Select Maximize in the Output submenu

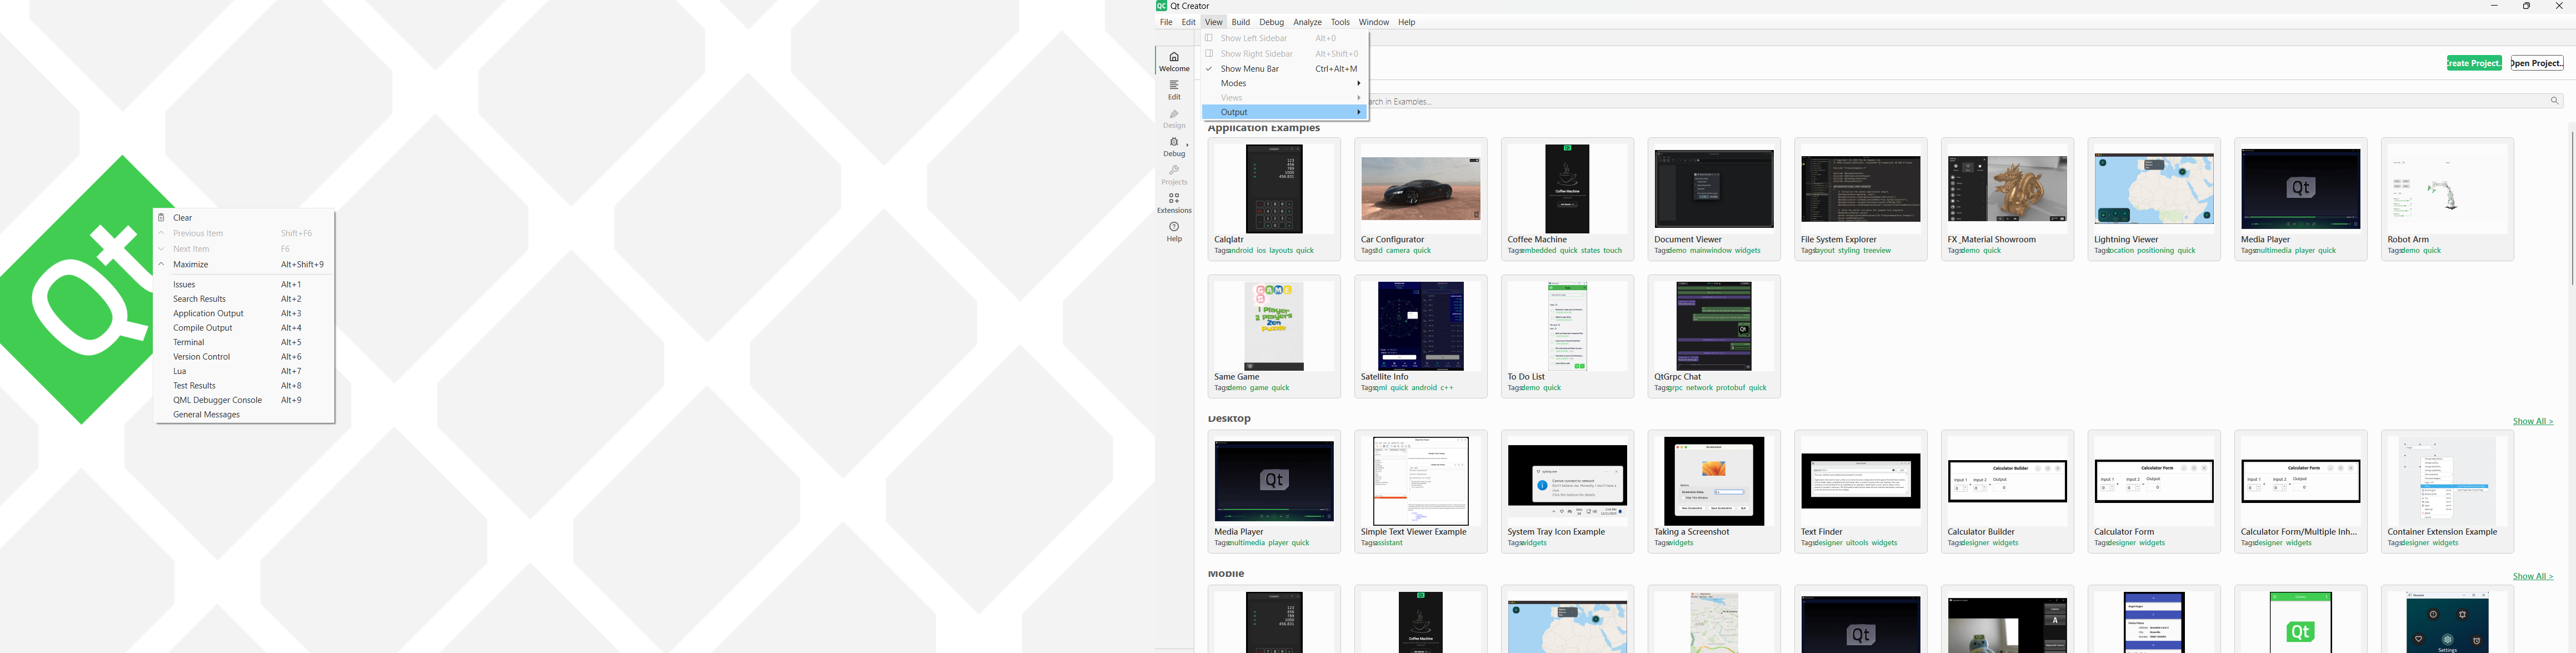point(244,265)
